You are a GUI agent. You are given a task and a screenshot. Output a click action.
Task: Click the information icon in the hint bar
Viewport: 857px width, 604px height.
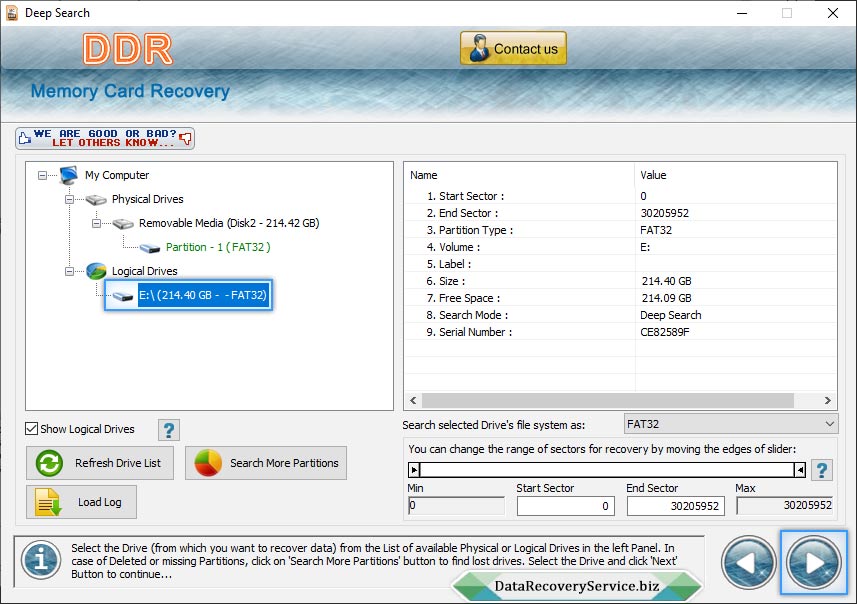(x=41, y=560)
